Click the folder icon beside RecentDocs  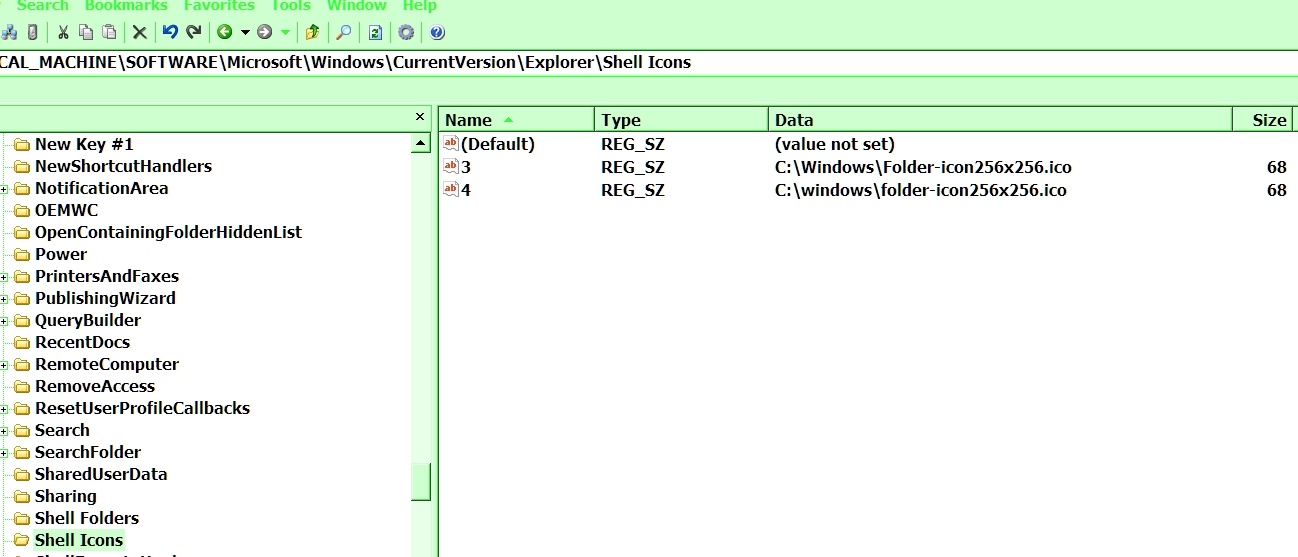click(22, 342)
